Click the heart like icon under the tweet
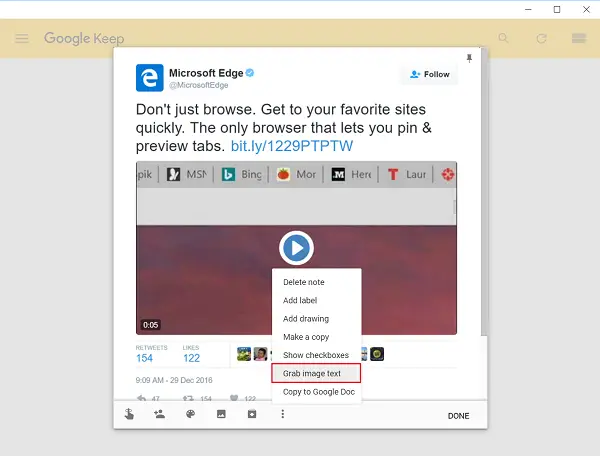This screenshot has width=600, height=456. (x=234, y=398)
